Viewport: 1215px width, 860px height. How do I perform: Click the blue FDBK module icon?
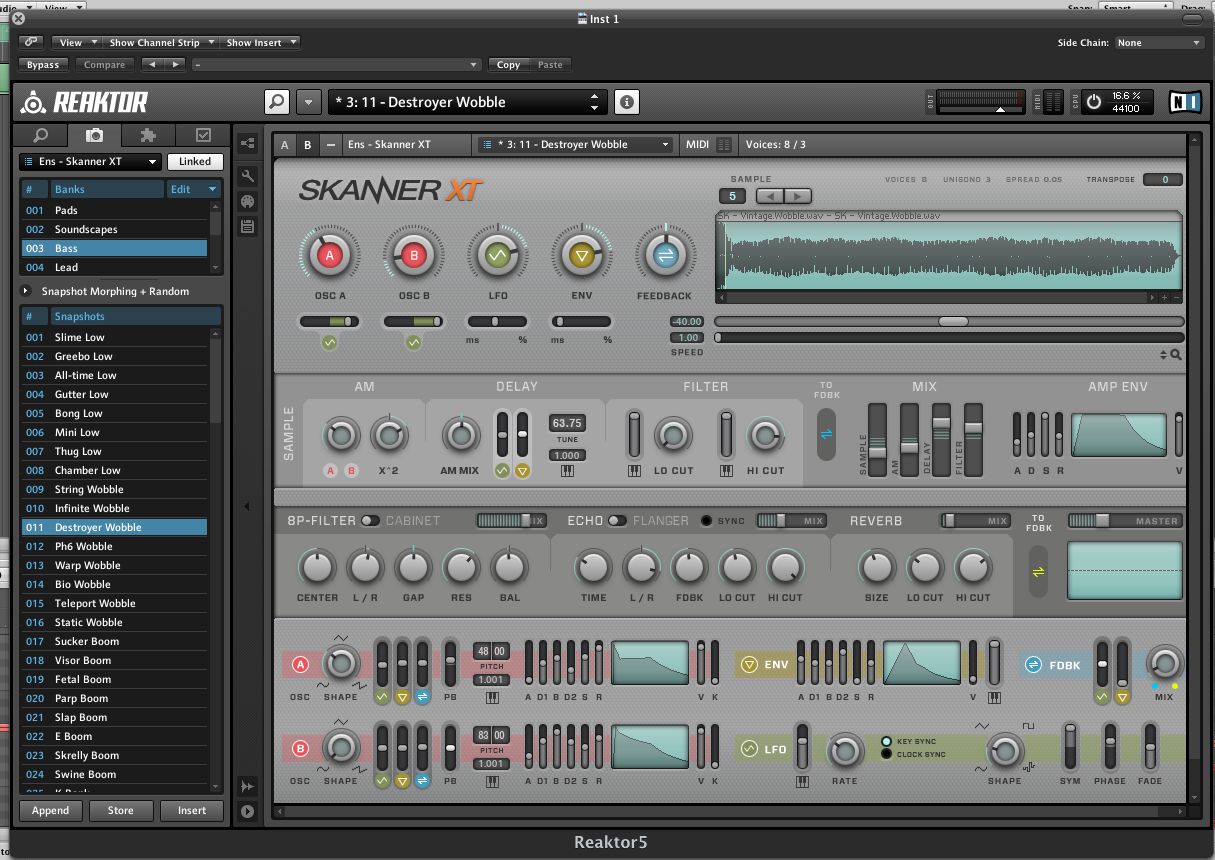click(1034, 664)
